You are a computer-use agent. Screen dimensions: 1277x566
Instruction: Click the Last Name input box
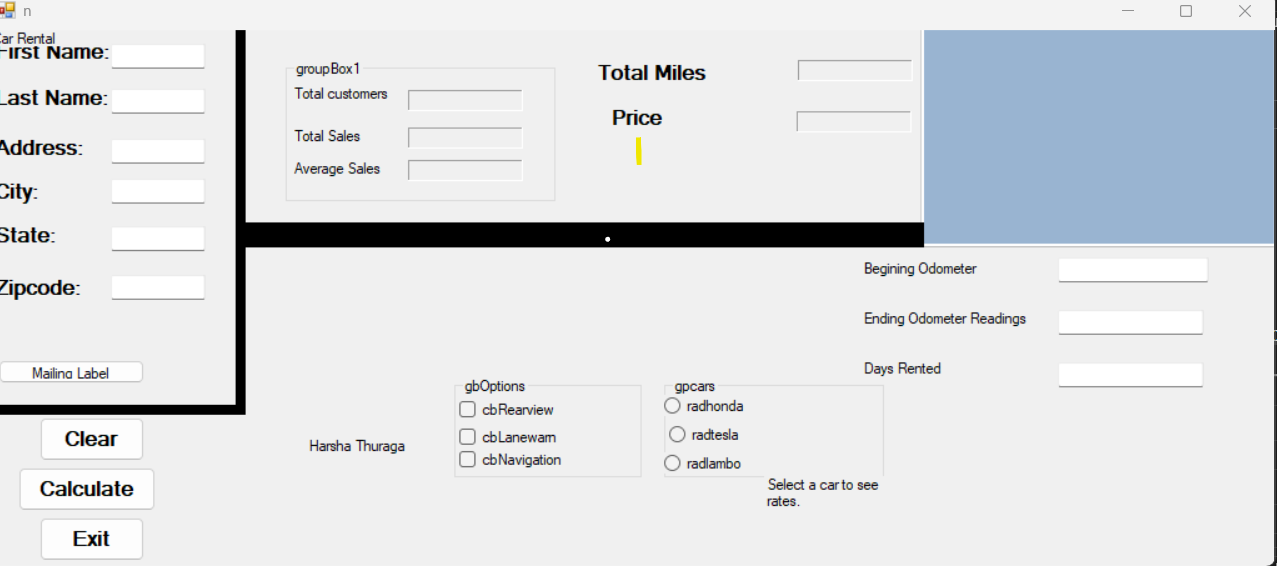[x=158, y=102]
